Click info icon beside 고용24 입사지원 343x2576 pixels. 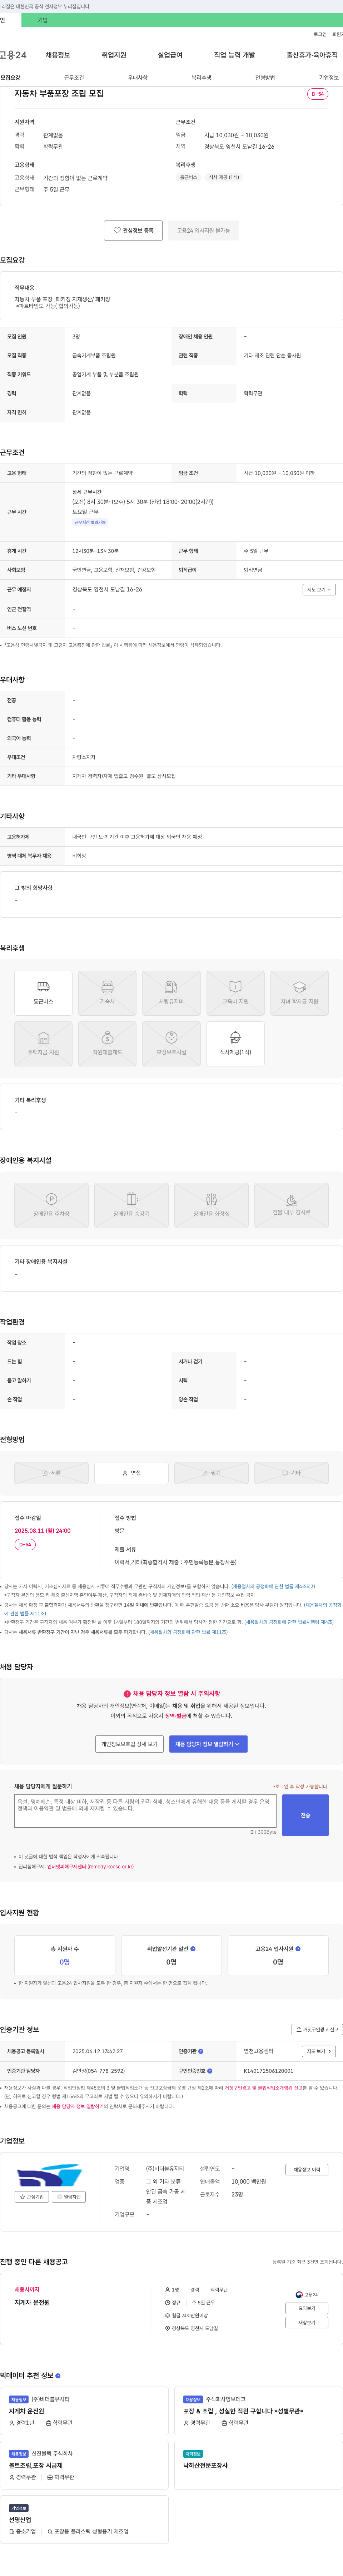(x=298, y=1949)
